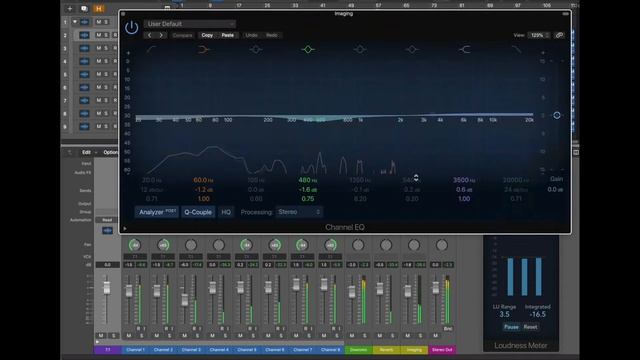Collapse track 1 disclosure triangle
Image resolution: width=640 pixels, height=360 pixels.
[75, 22]
